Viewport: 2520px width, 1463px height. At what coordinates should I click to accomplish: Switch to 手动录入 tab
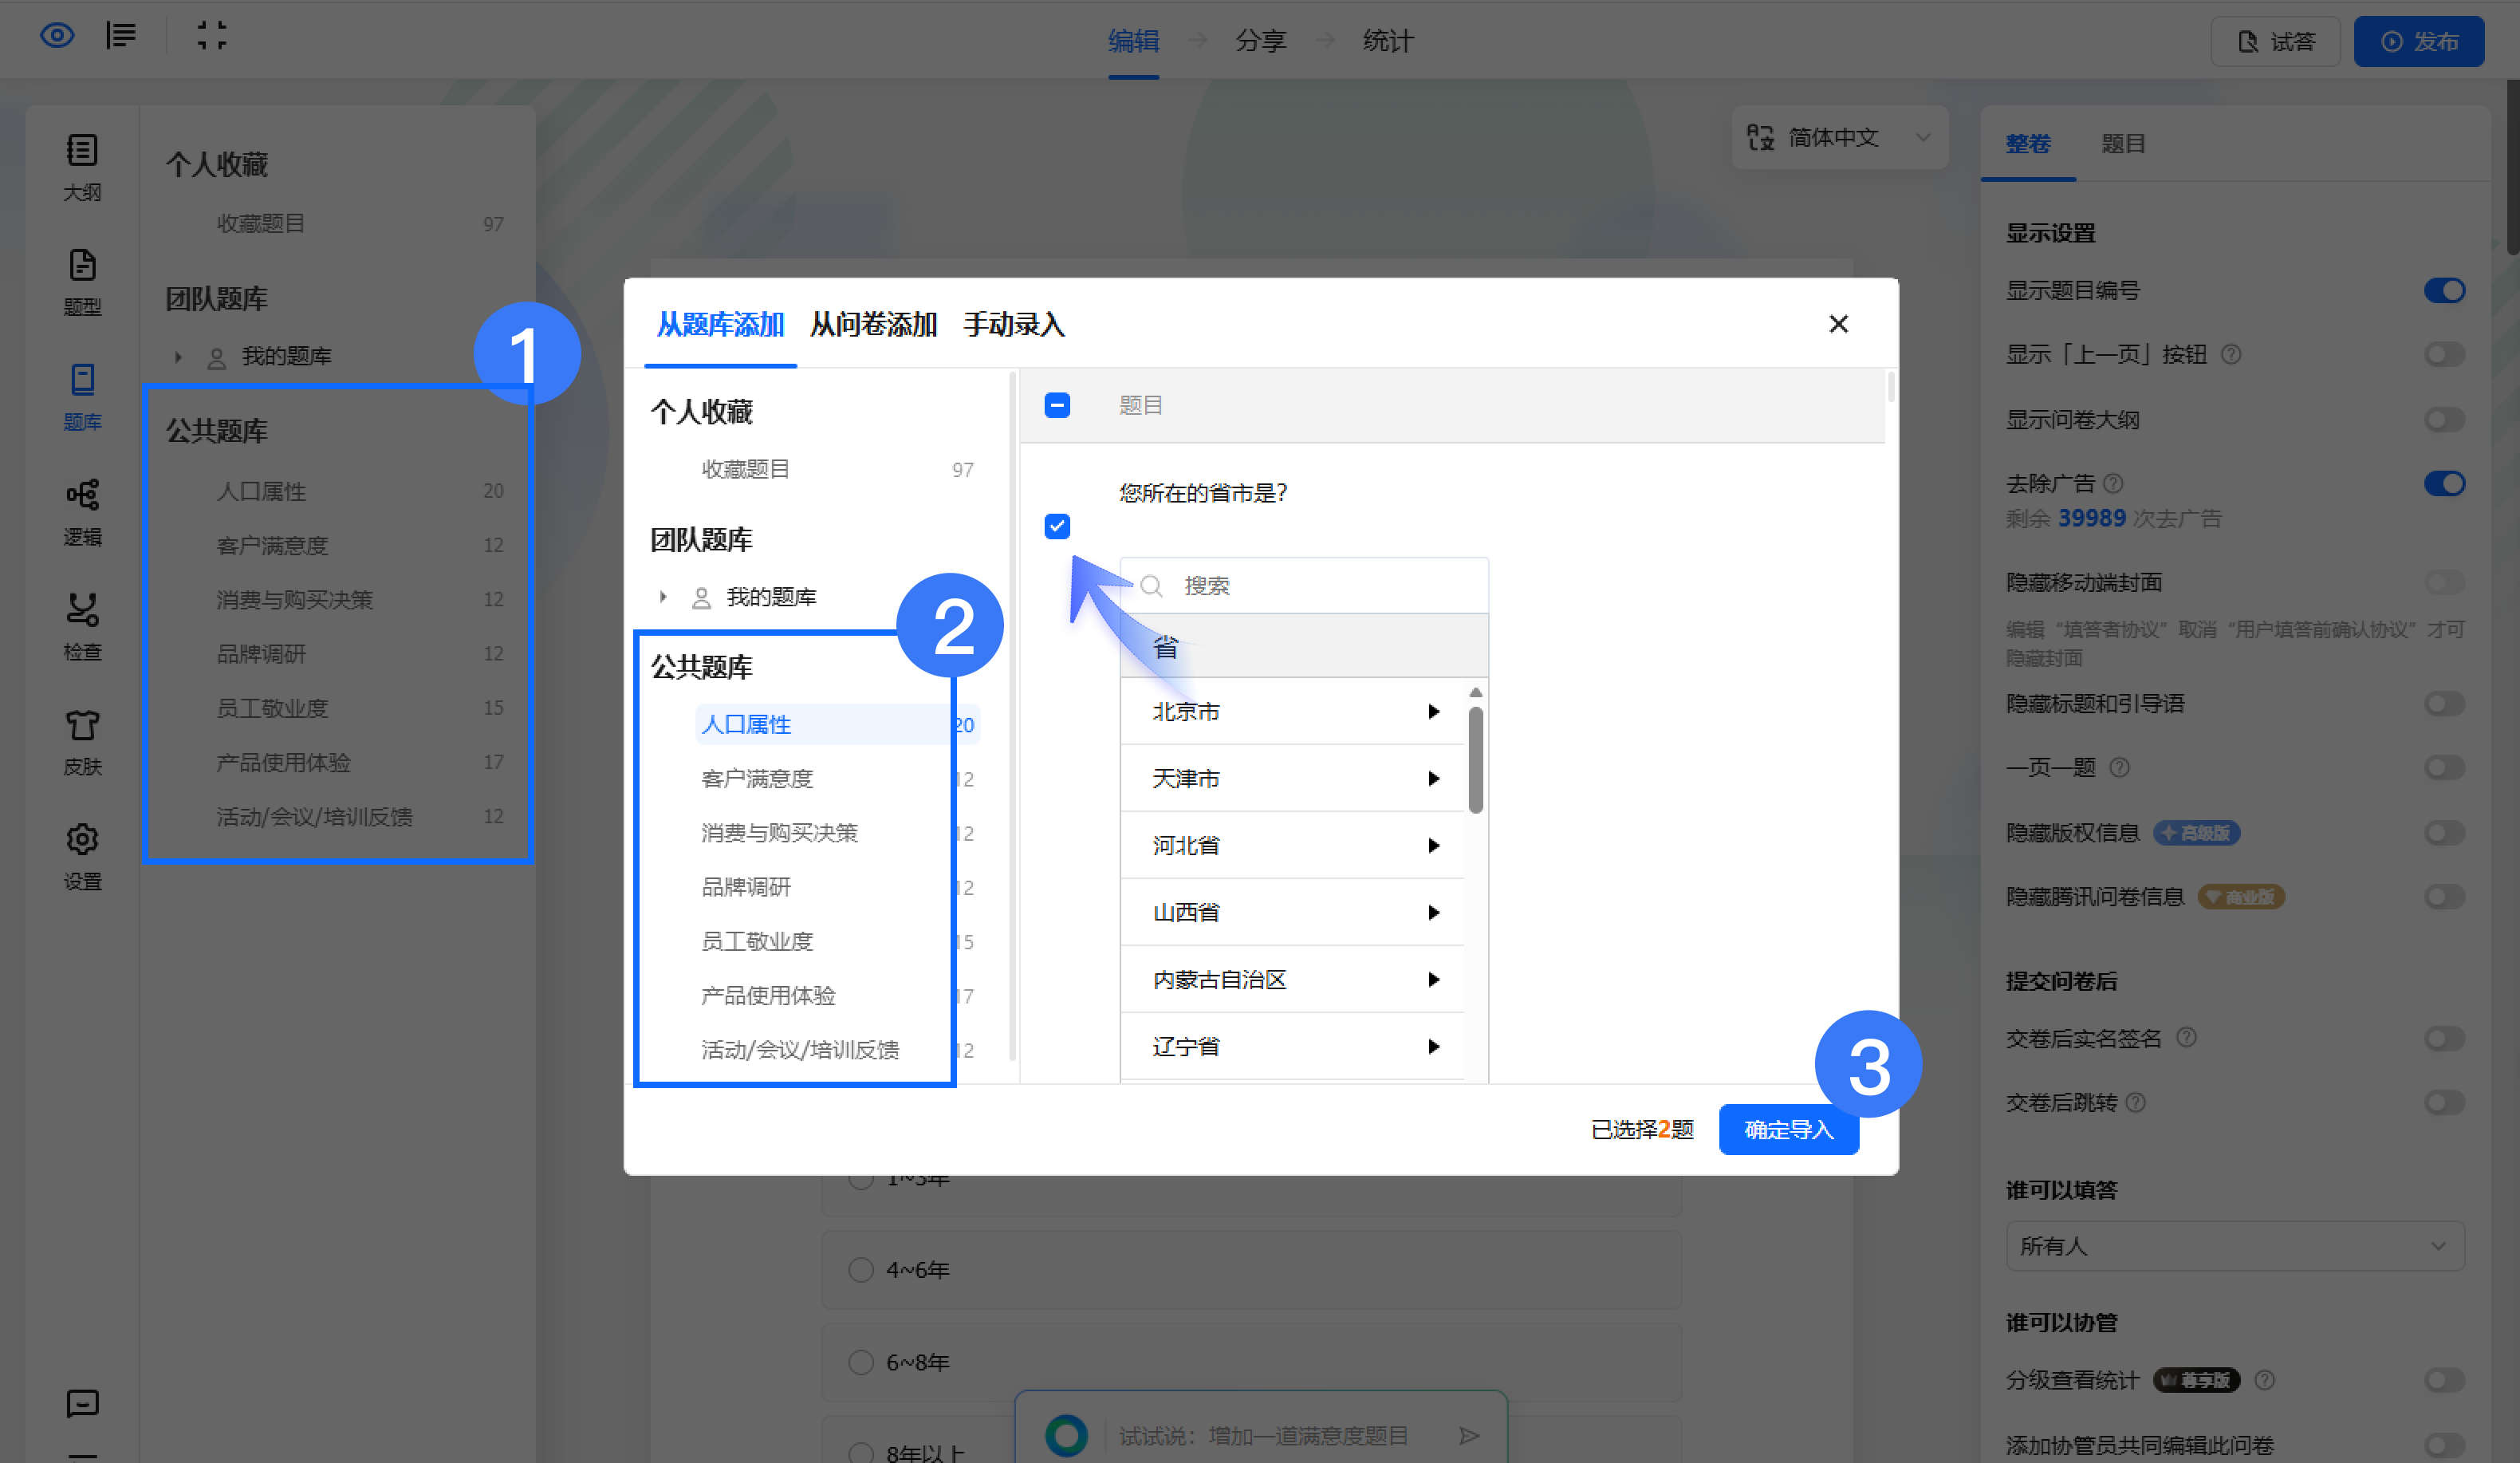pyautogui.click(x=1014, y=325)
